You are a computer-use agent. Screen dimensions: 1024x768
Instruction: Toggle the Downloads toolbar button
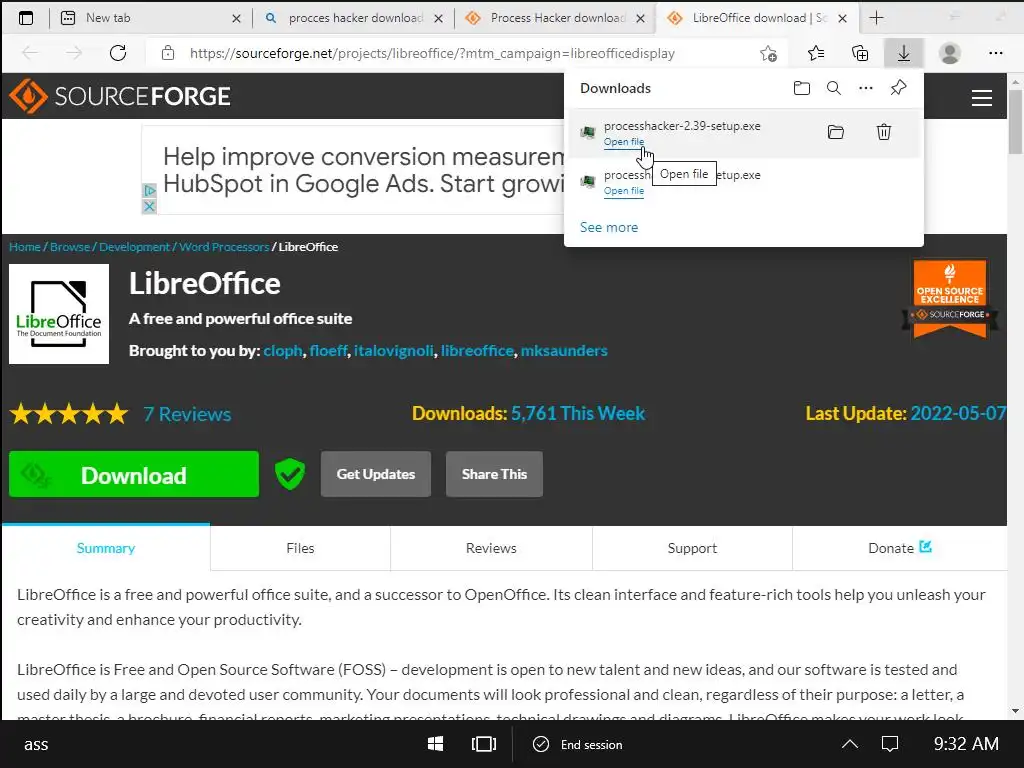coord(903,53)
